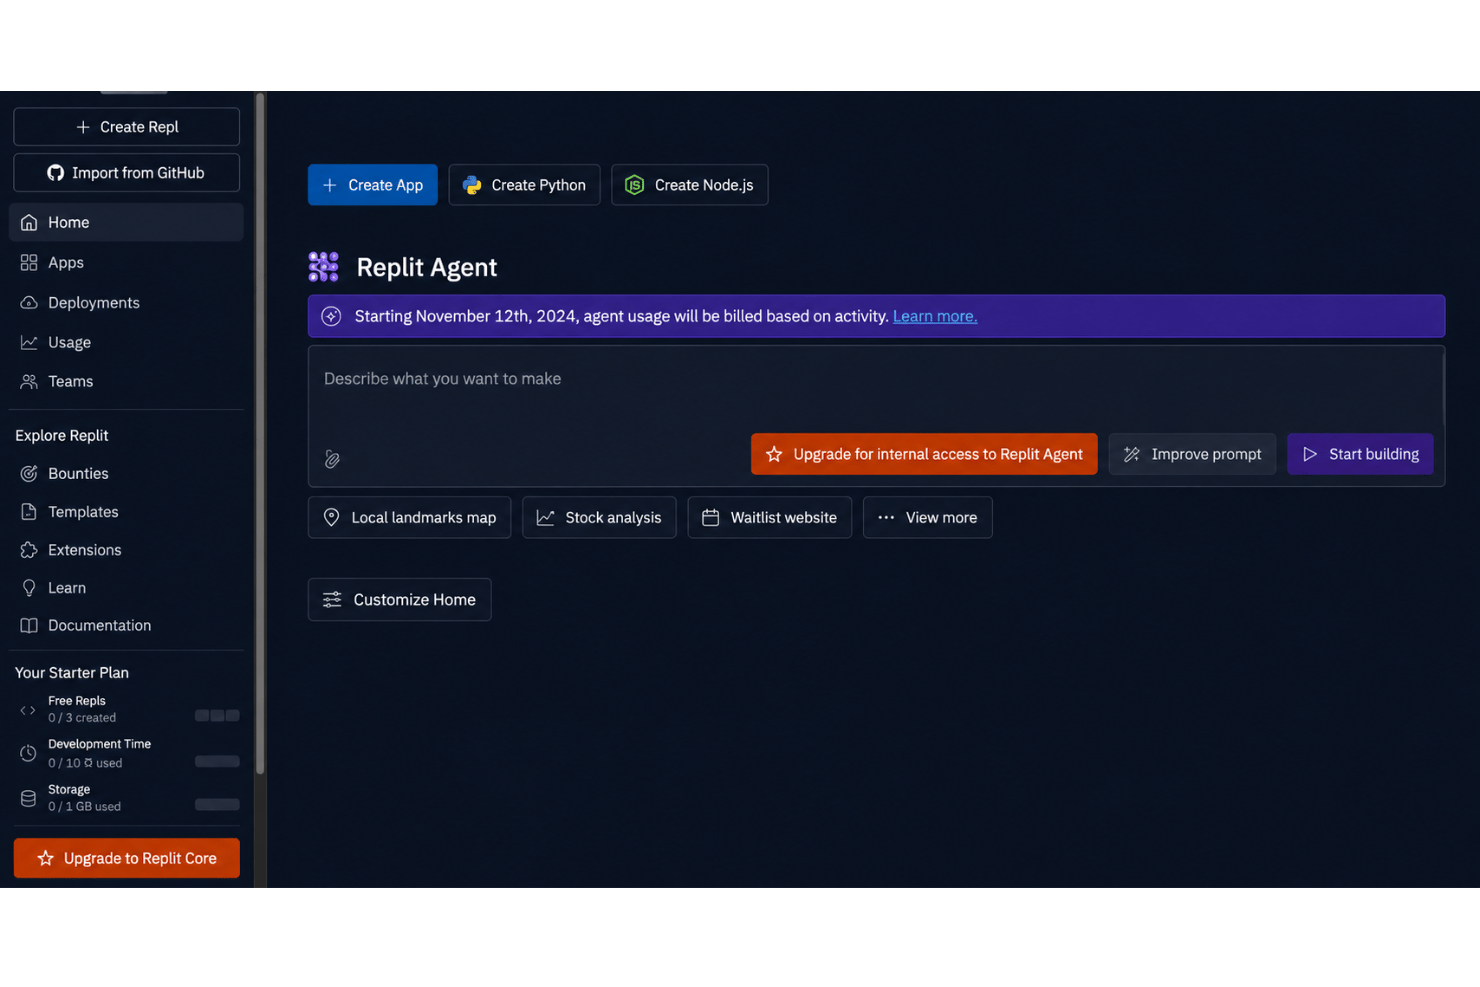The image size is (1480, 987).
Task: Open Home in the sidebar
Action: pos(126,222)
